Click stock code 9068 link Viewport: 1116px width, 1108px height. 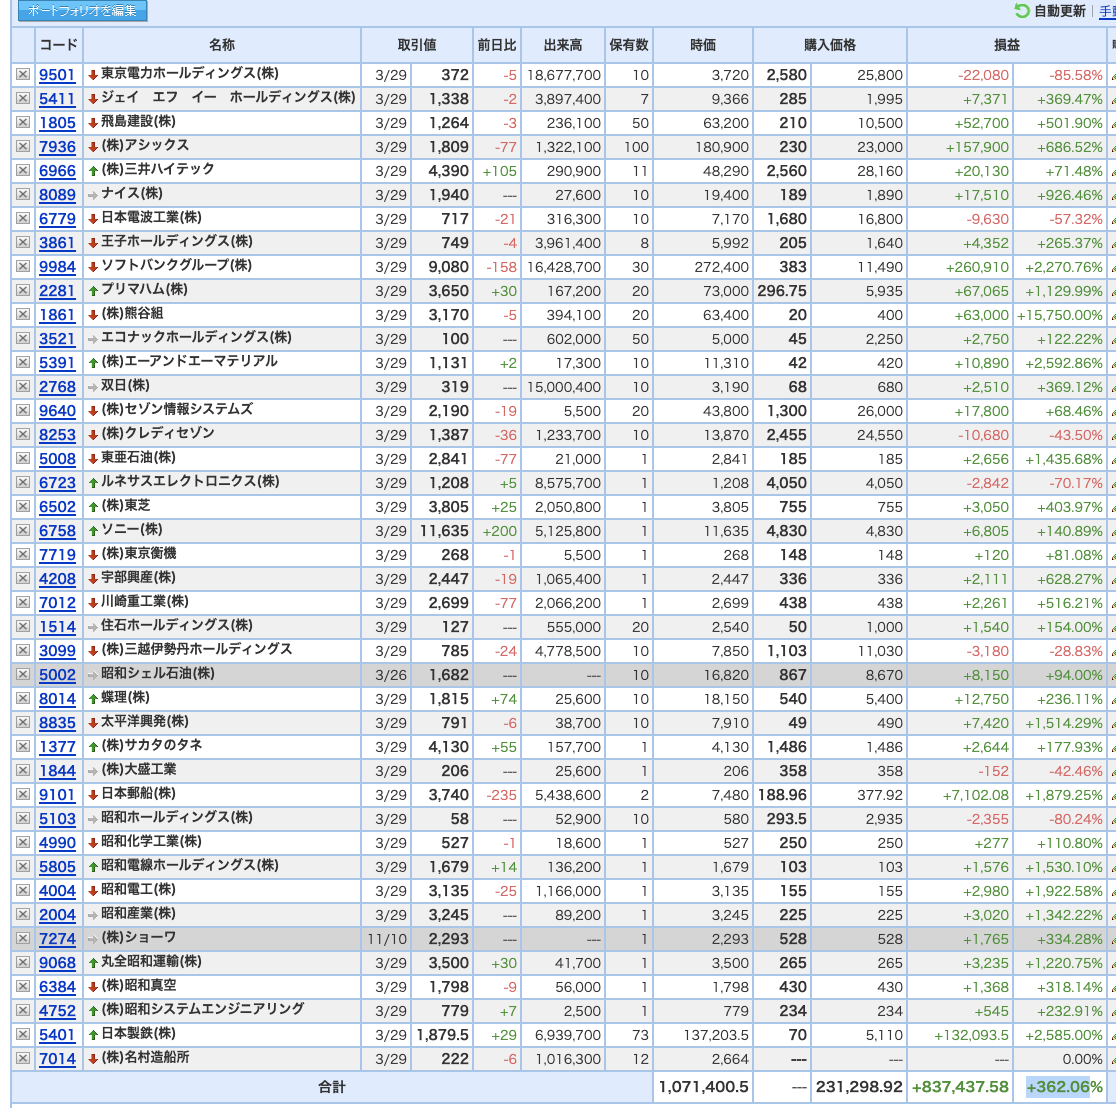57,964
